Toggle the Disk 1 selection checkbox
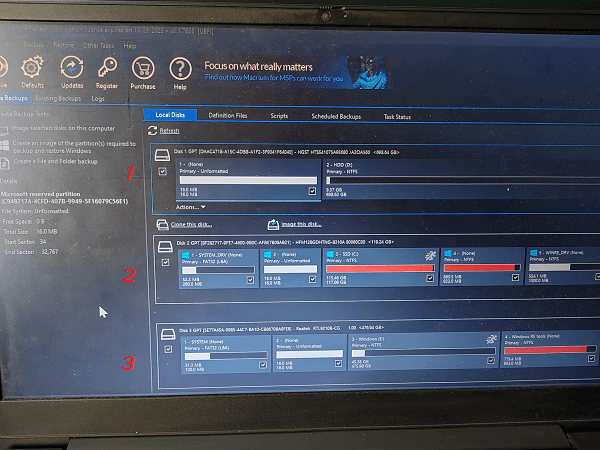 163,171
